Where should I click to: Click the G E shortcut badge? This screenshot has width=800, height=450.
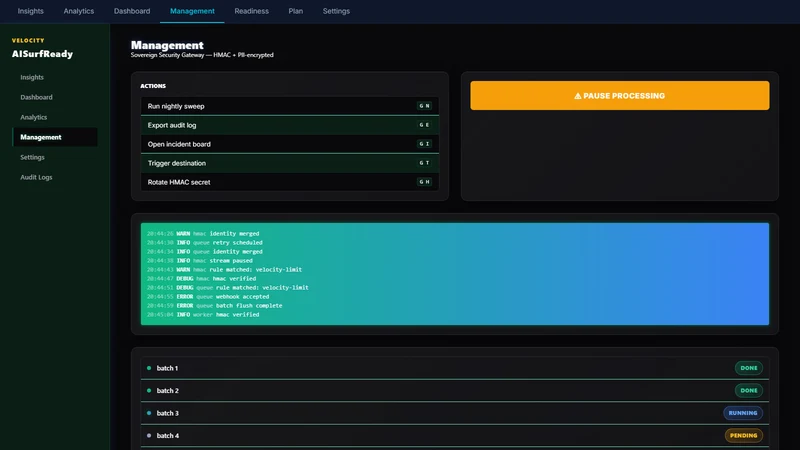click(x=424, y=124)
